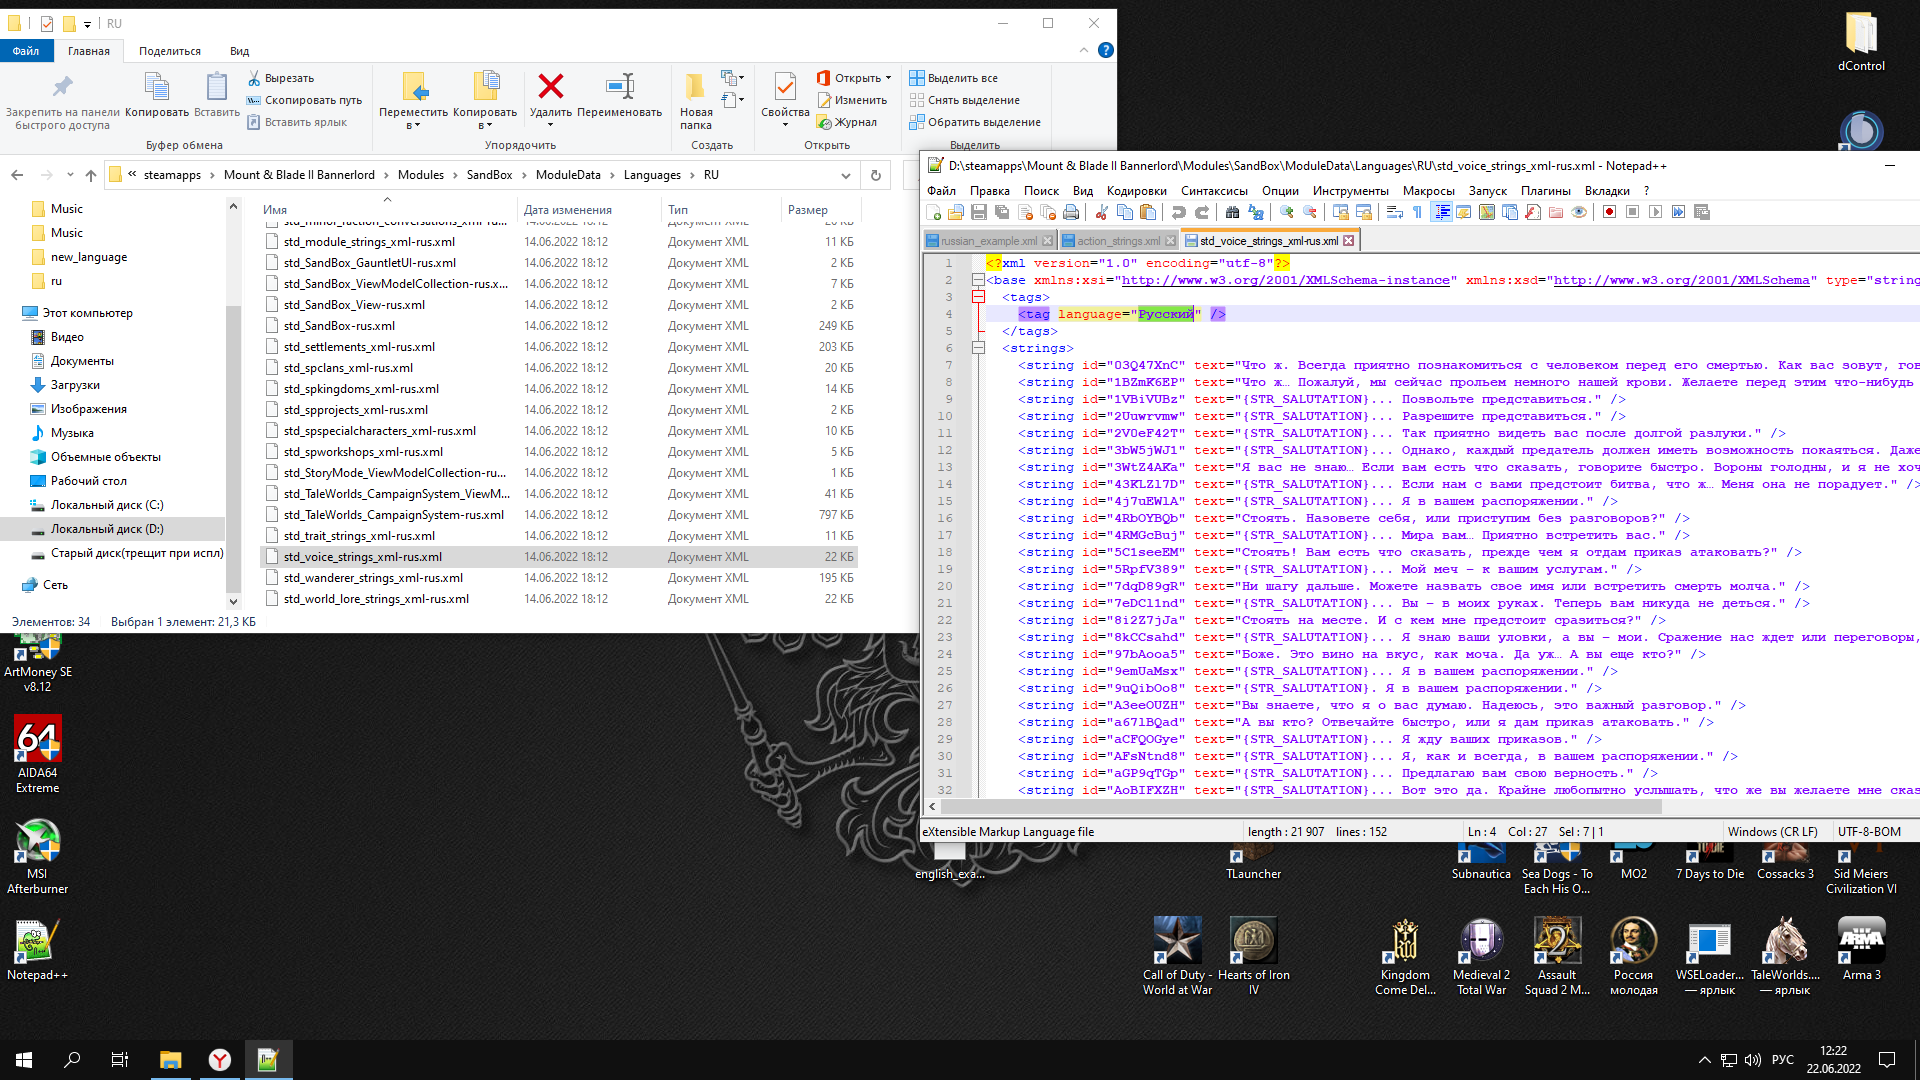Toggle indent guide display in Notepad++
Image resolution: width=1920 pixels, height=1080 pixels.
[1441, 212]
